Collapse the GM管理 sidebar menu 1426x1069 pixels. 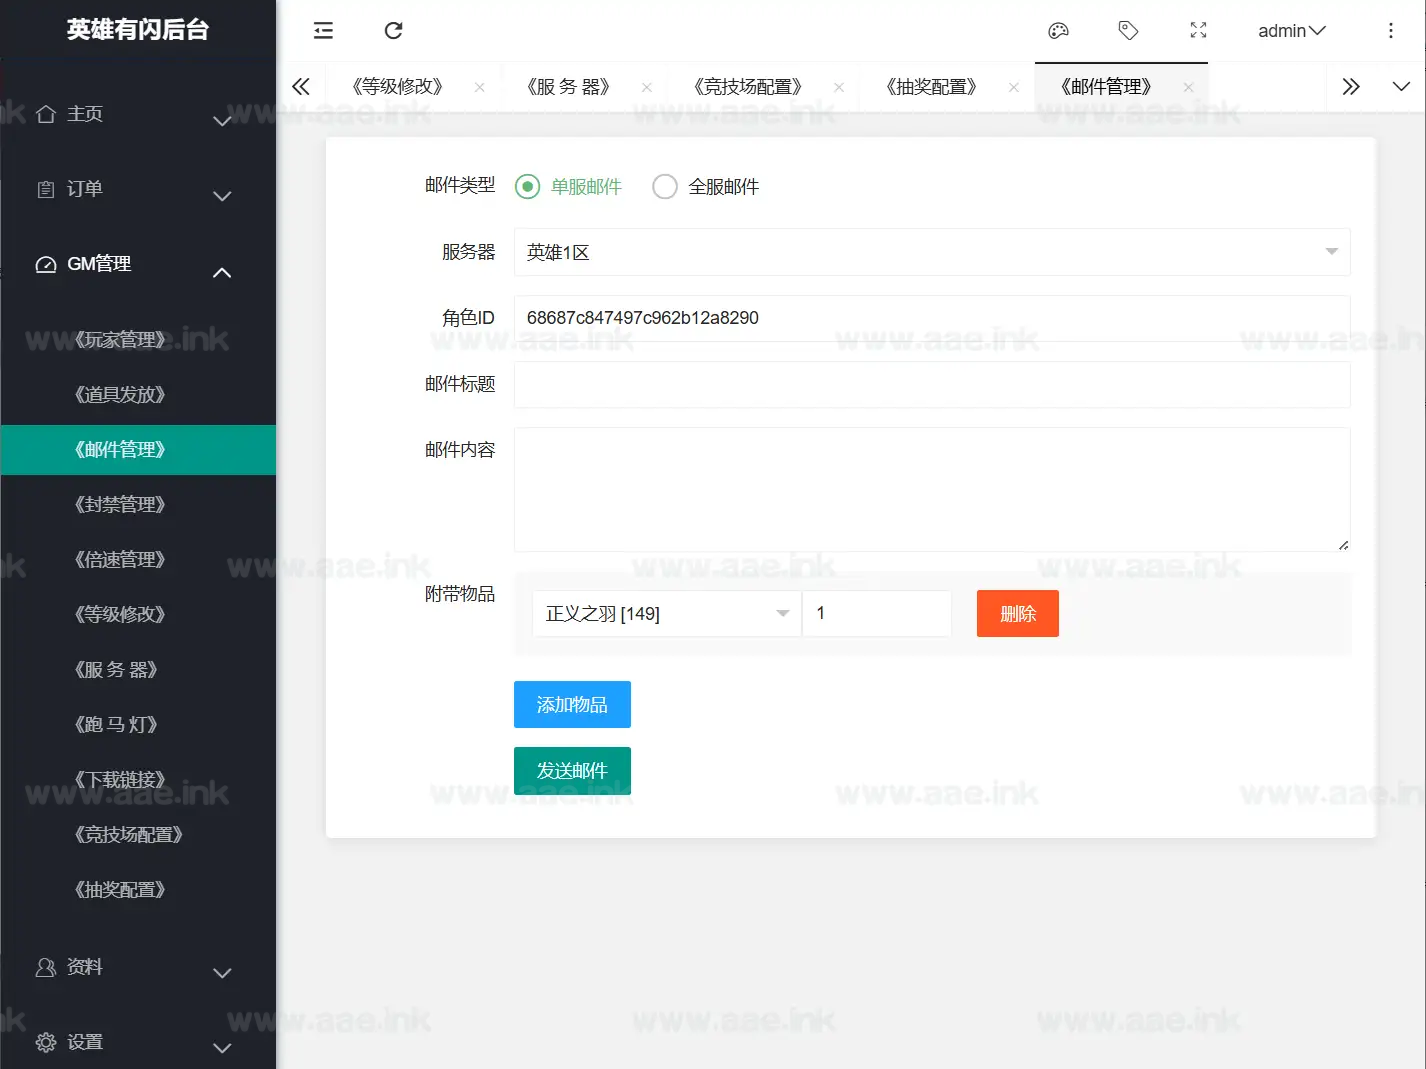point(222,272)
